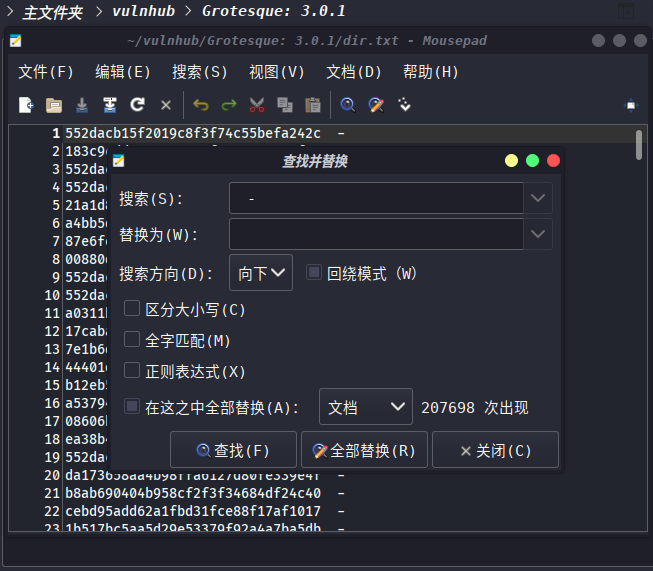The width and height of the screenshot is (653, 571).
Task: Open Find and Replace toolbar icon
Action: pos(376,105)
